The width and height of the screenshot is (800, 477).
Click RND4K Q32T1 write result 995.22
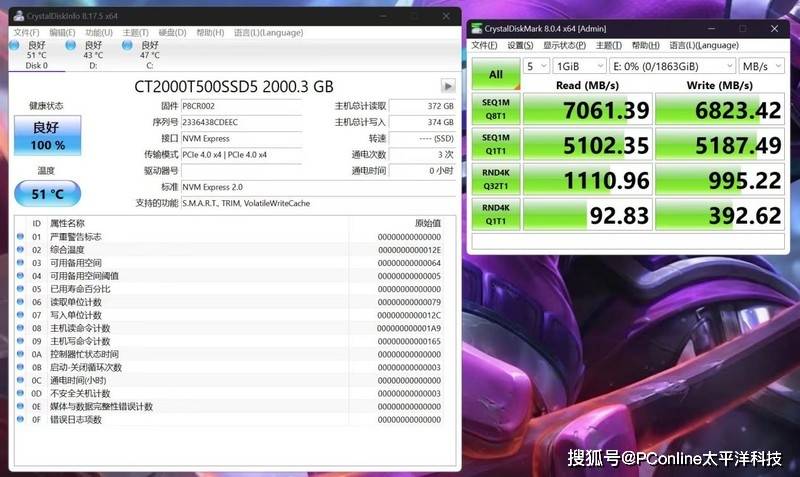point(720,180)
